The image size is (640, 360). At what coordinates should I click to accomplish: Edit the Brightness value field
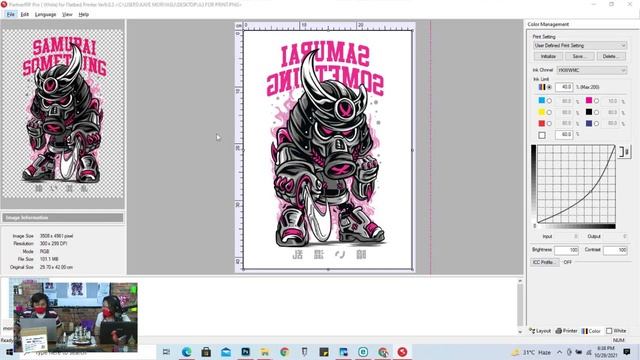pos(567,250)
